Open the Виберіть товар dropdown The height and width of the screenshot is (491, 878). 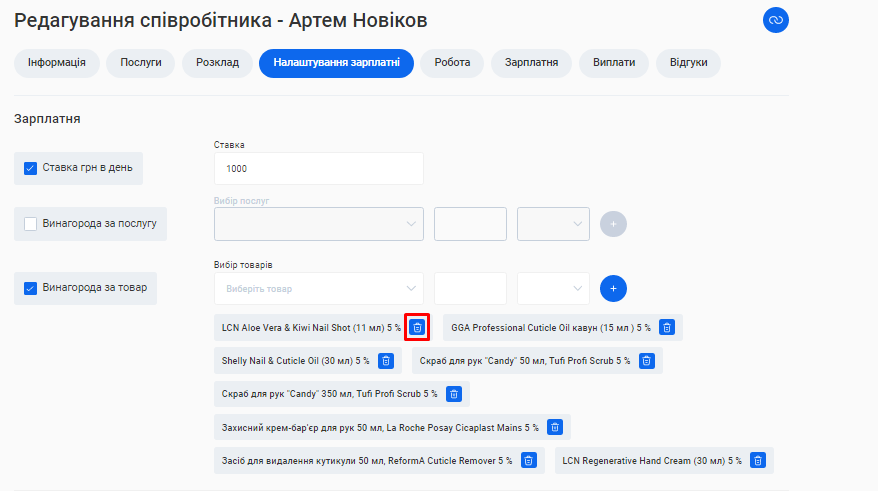[319, 288]
